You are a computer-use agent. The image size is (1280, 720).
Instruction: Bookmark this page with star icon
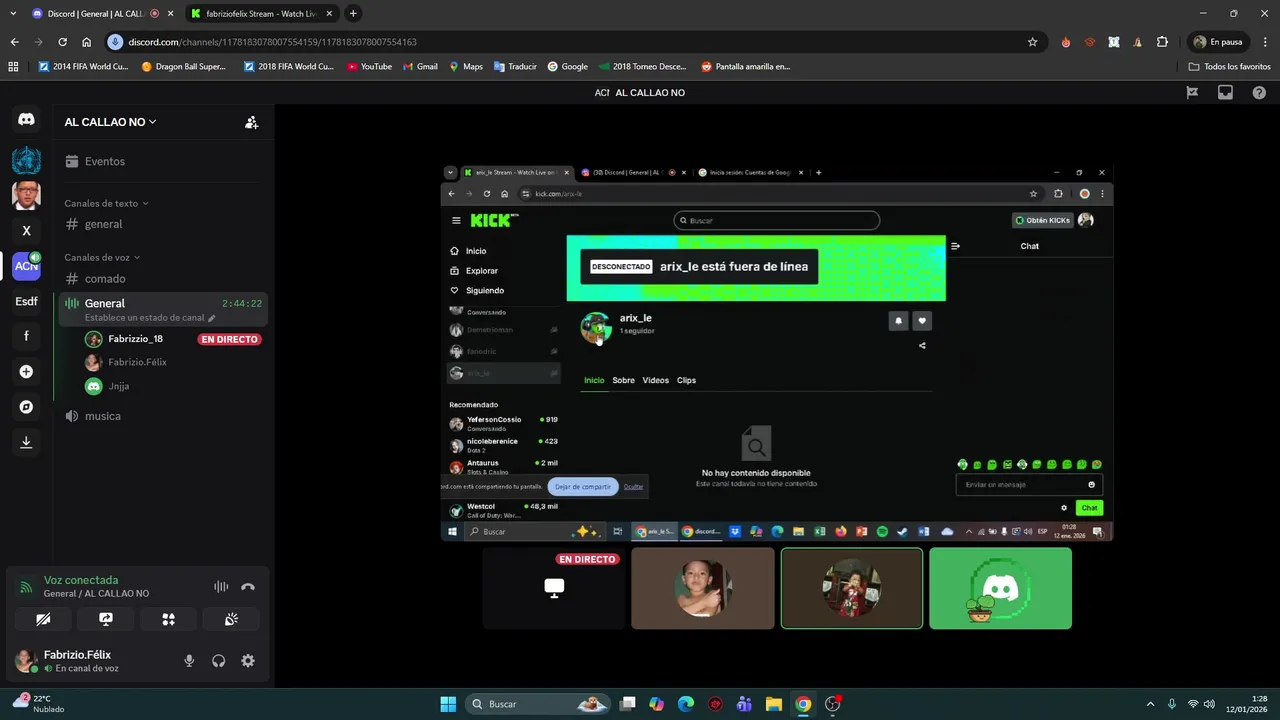1032,42
